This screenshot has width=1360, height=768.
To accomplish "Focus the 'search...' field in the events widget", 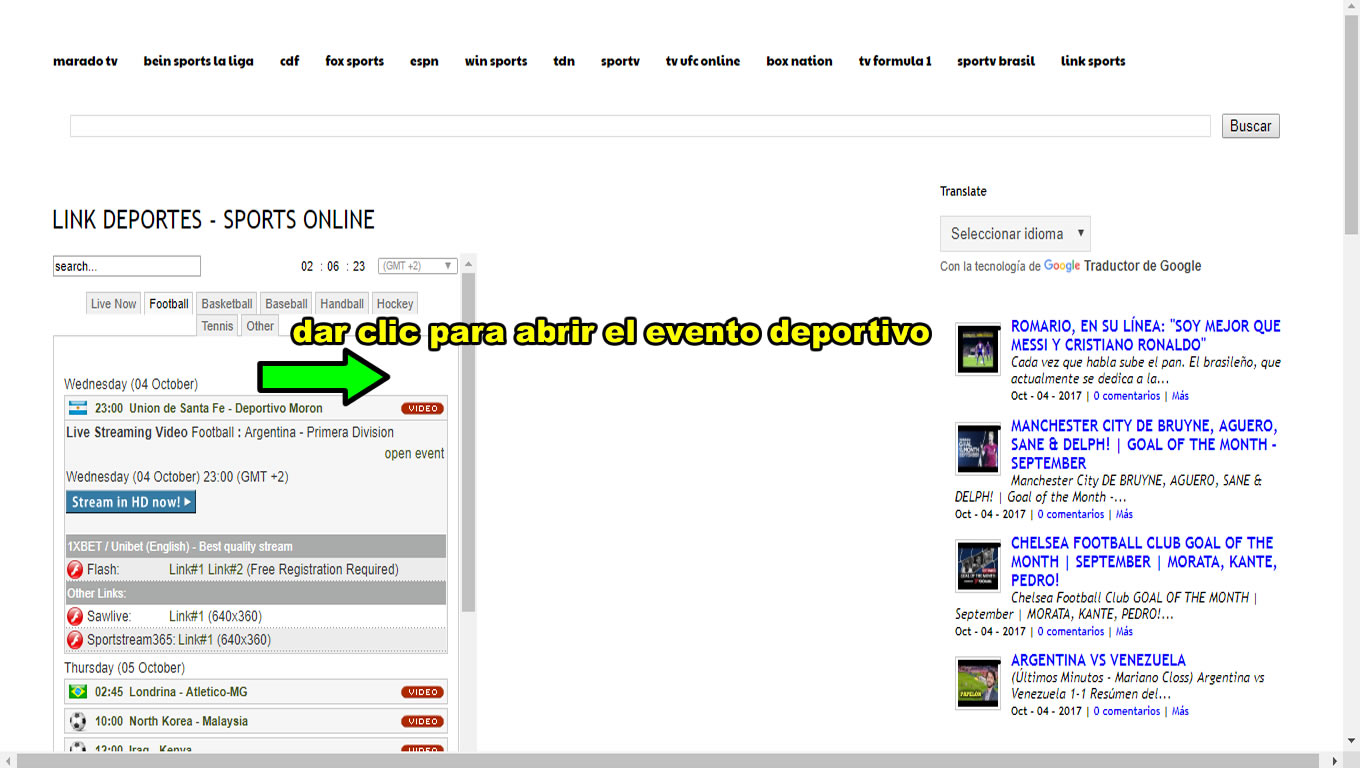I will (x=127, y=266).
